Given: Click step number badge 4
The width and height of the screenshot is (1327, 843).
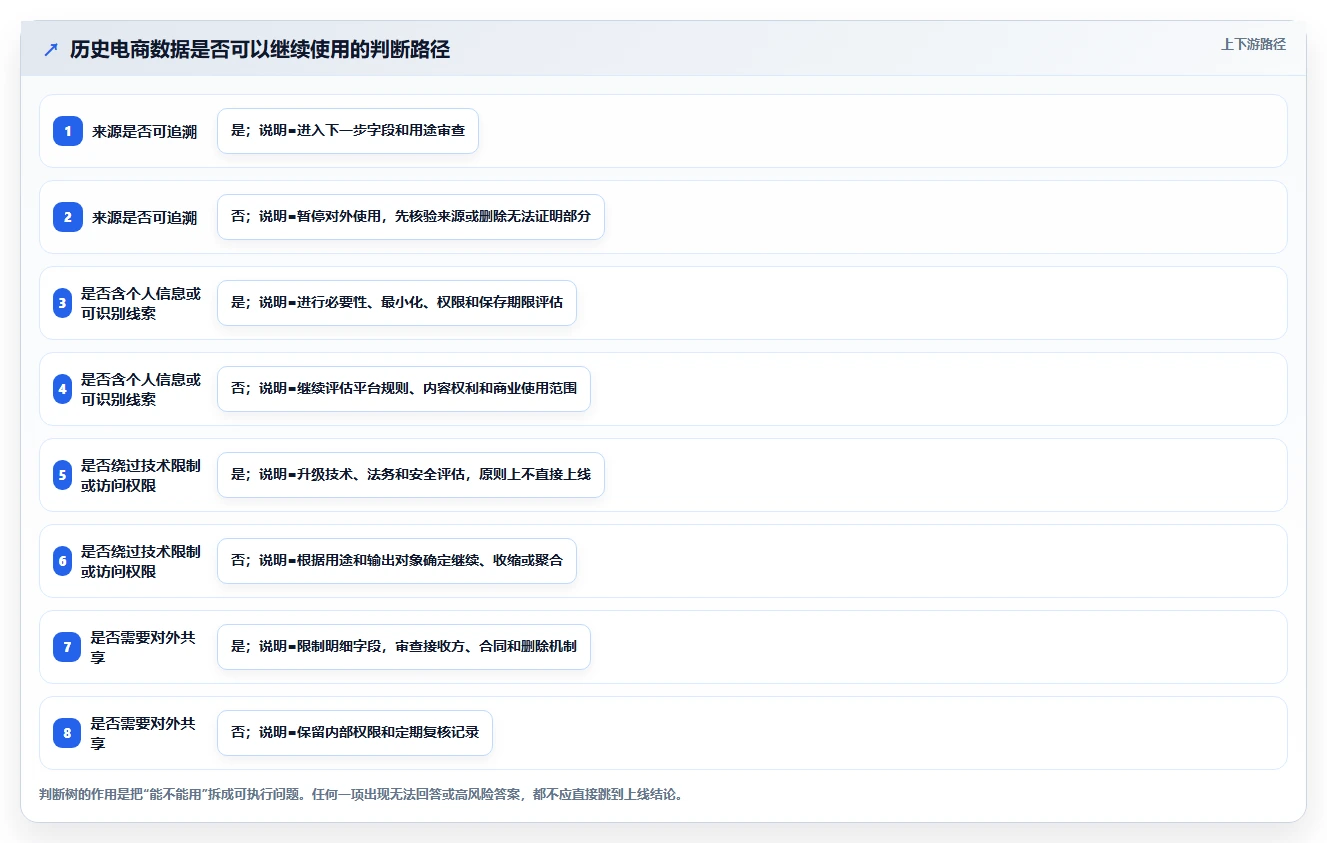Looking at the screenshot, I should click(x=62, y=389).
